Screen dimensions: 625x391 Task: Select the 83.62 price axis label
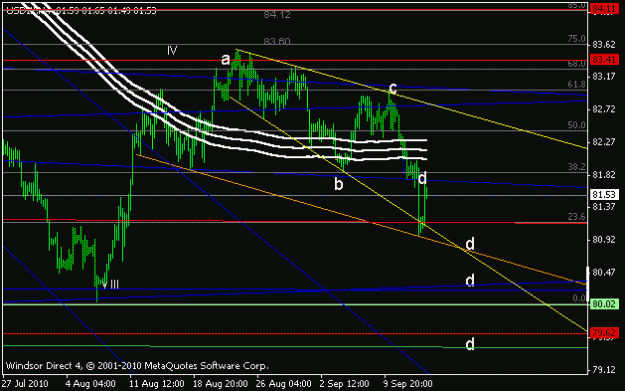[603, 45]
